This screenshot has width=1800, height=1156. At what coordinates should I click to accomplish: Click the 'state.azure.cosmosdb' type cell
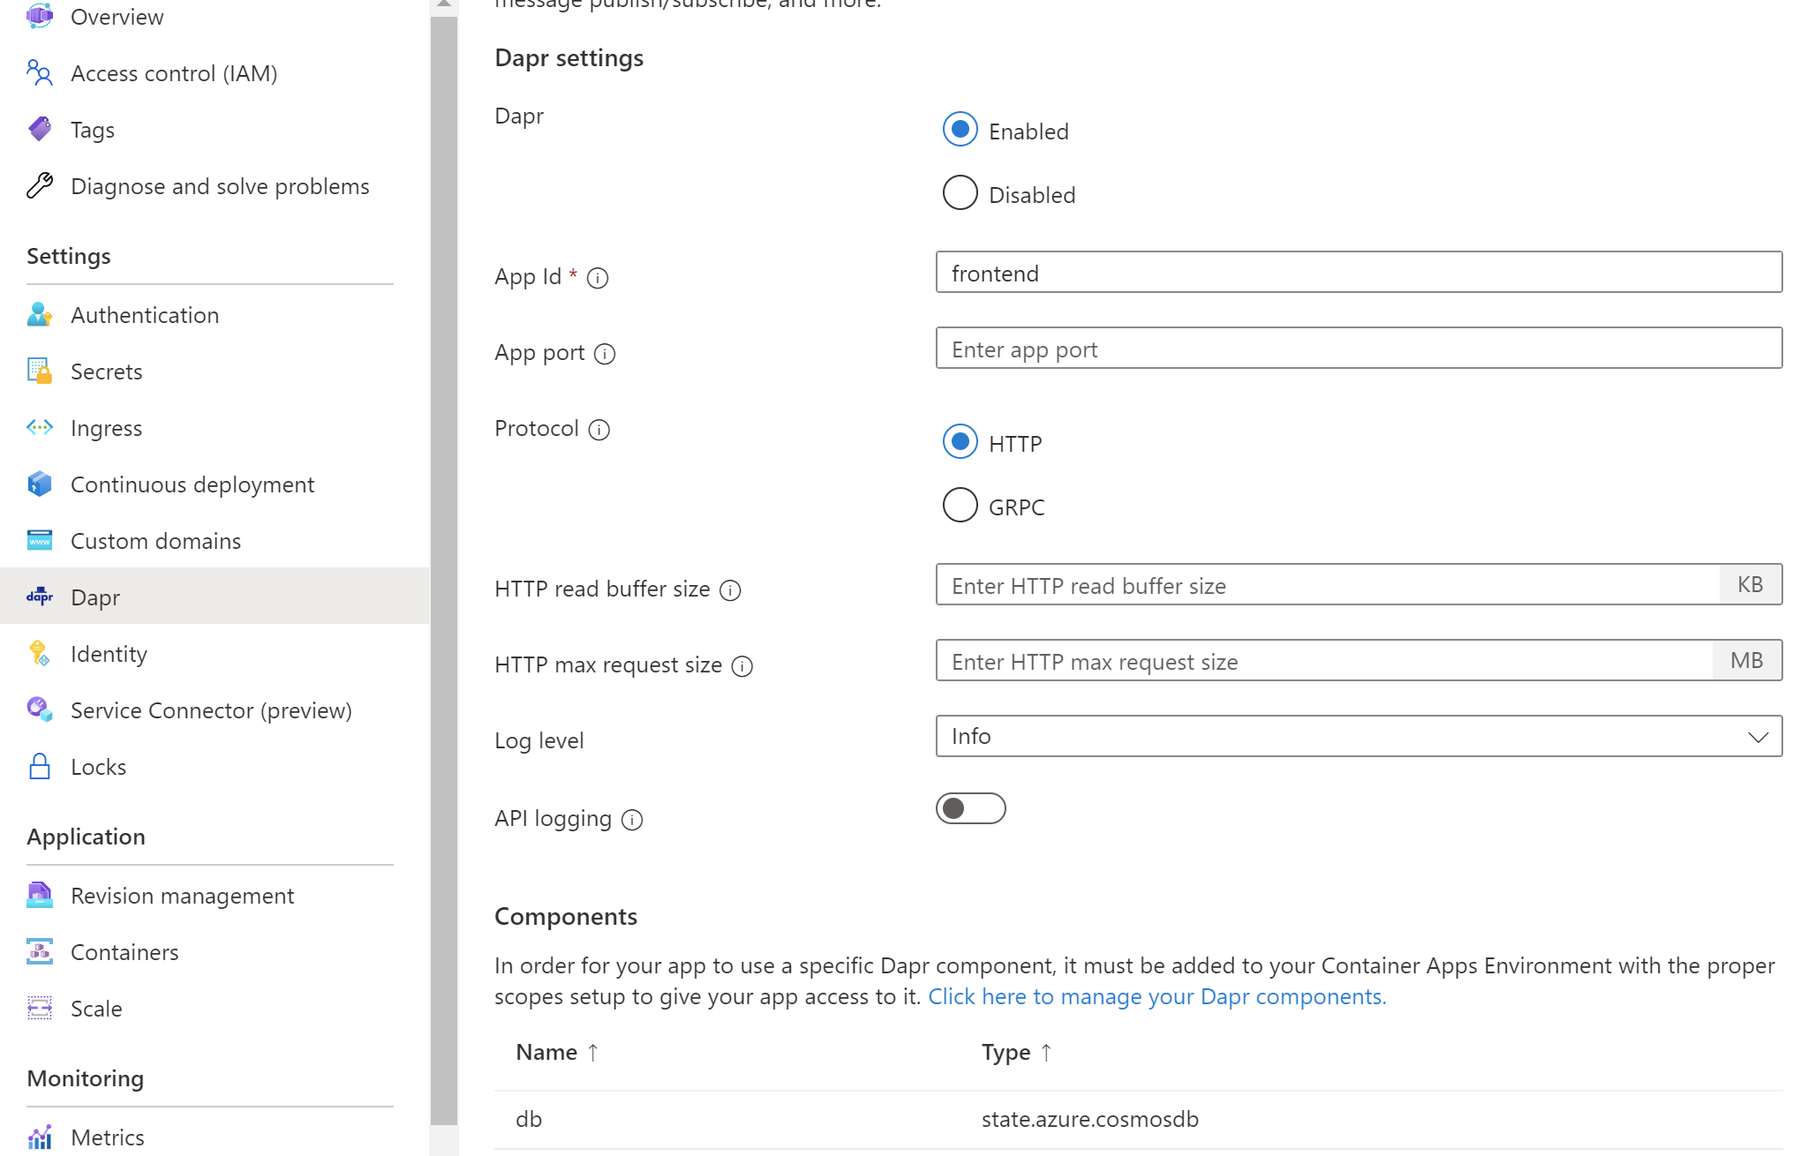pos(1090,1119)
